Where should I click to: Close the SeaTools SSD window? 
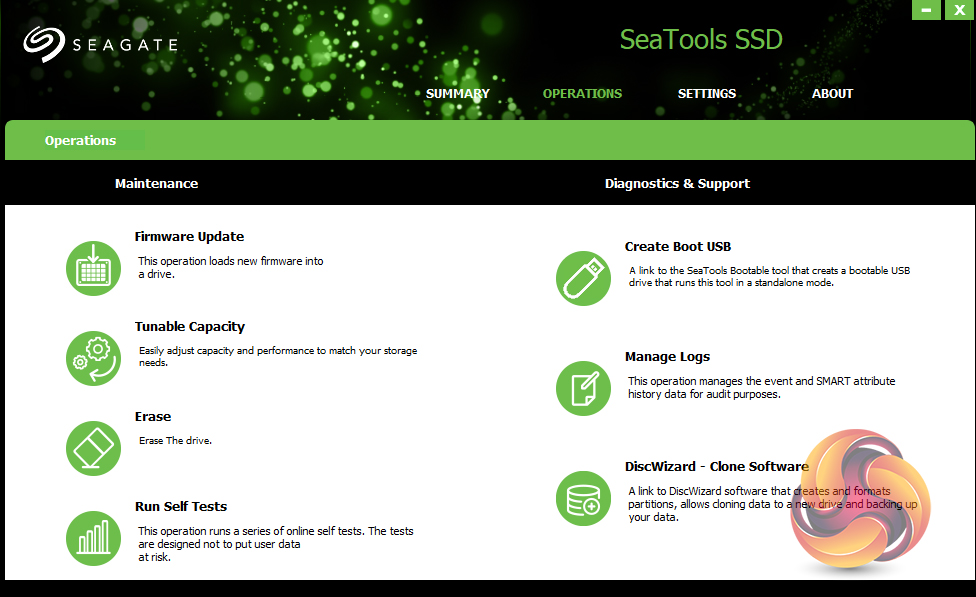(x=959, y=10)
